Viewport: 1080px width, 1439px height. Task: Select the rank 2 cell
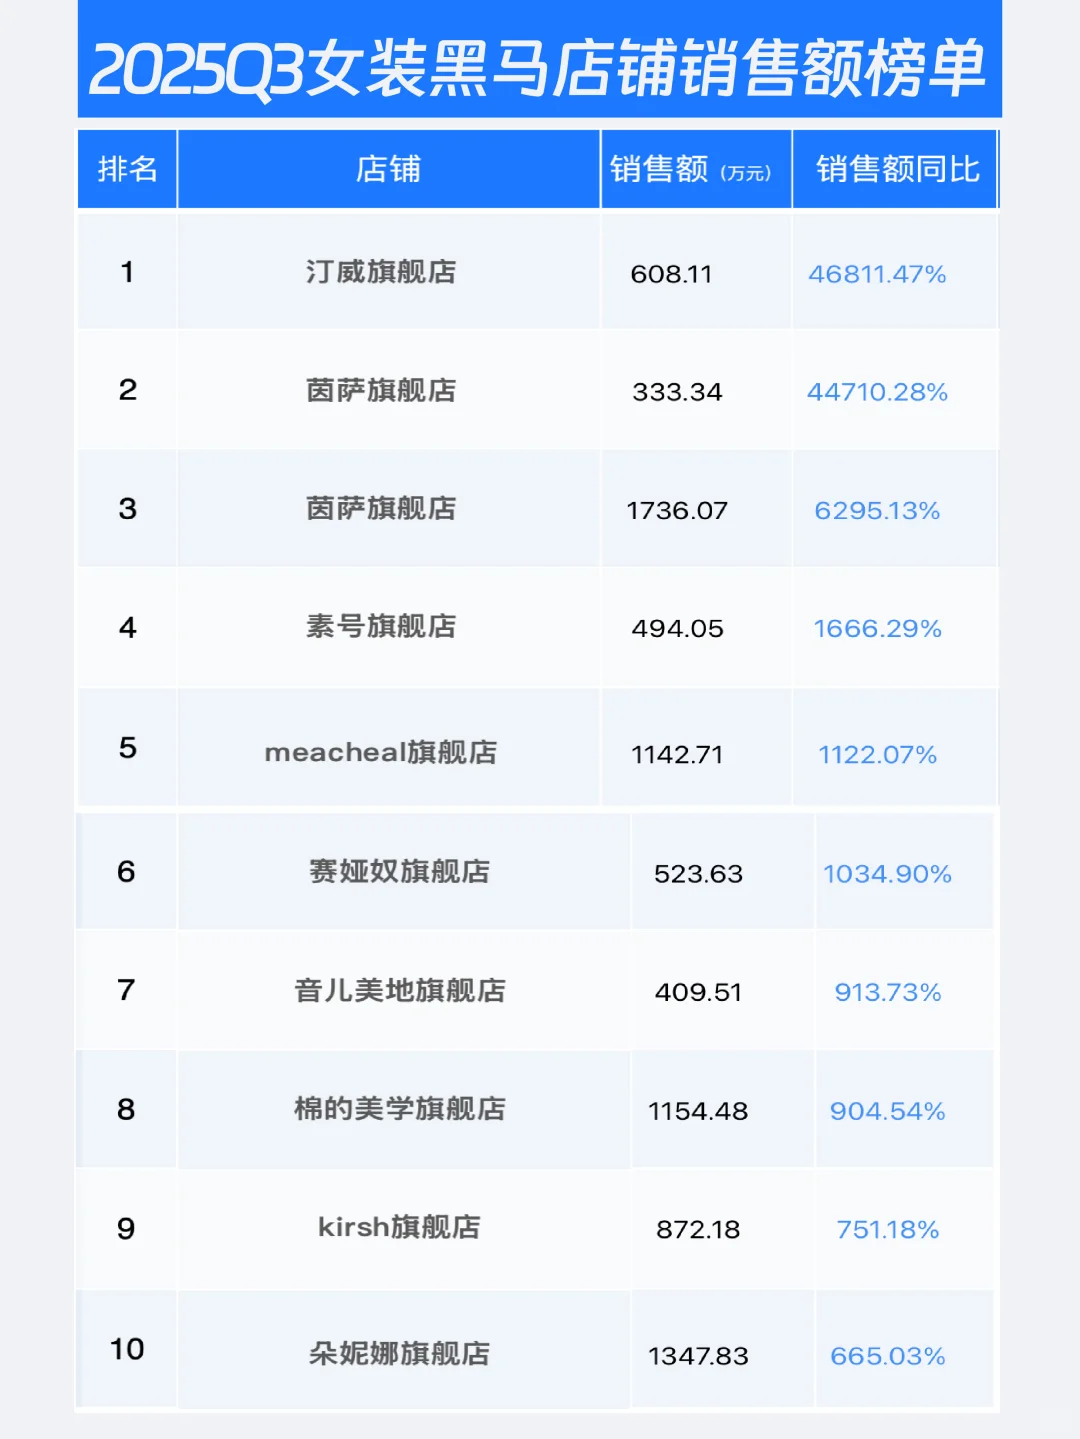point(126,391)
